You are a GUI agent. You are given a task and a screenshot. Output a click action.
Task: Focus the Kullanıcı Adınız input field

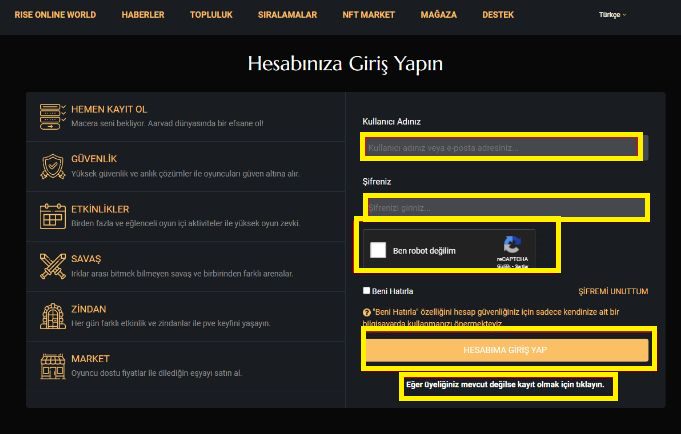pos(506,148)
